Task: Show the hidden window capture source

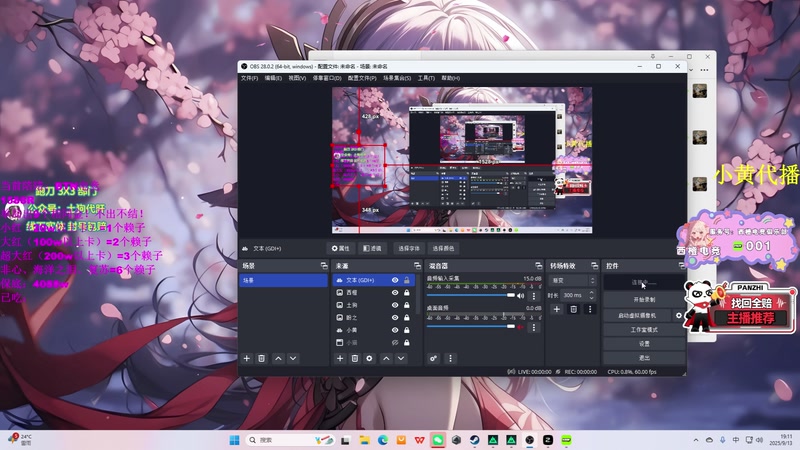Action: (x=395, y=342)
